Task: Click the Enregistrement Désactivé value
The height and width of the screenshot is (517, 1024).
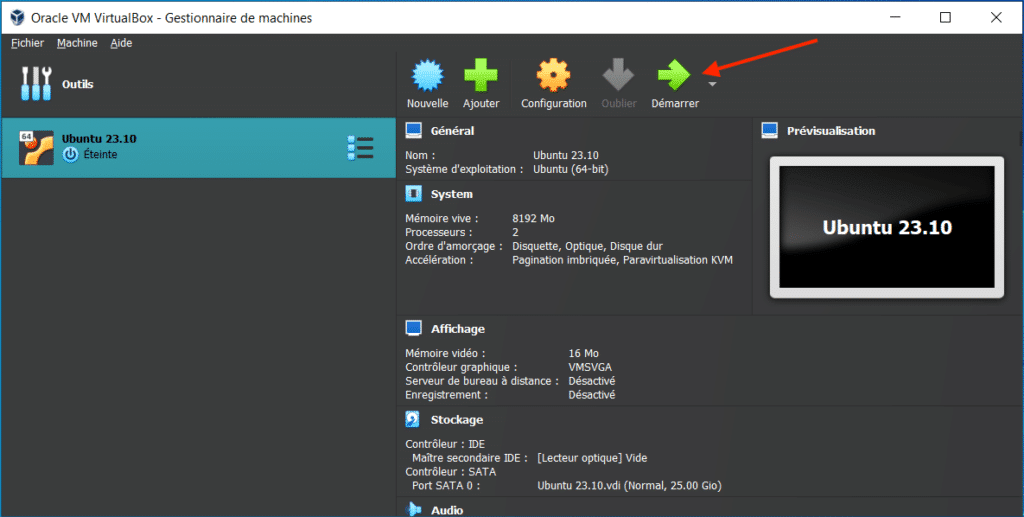Action: 591,395
